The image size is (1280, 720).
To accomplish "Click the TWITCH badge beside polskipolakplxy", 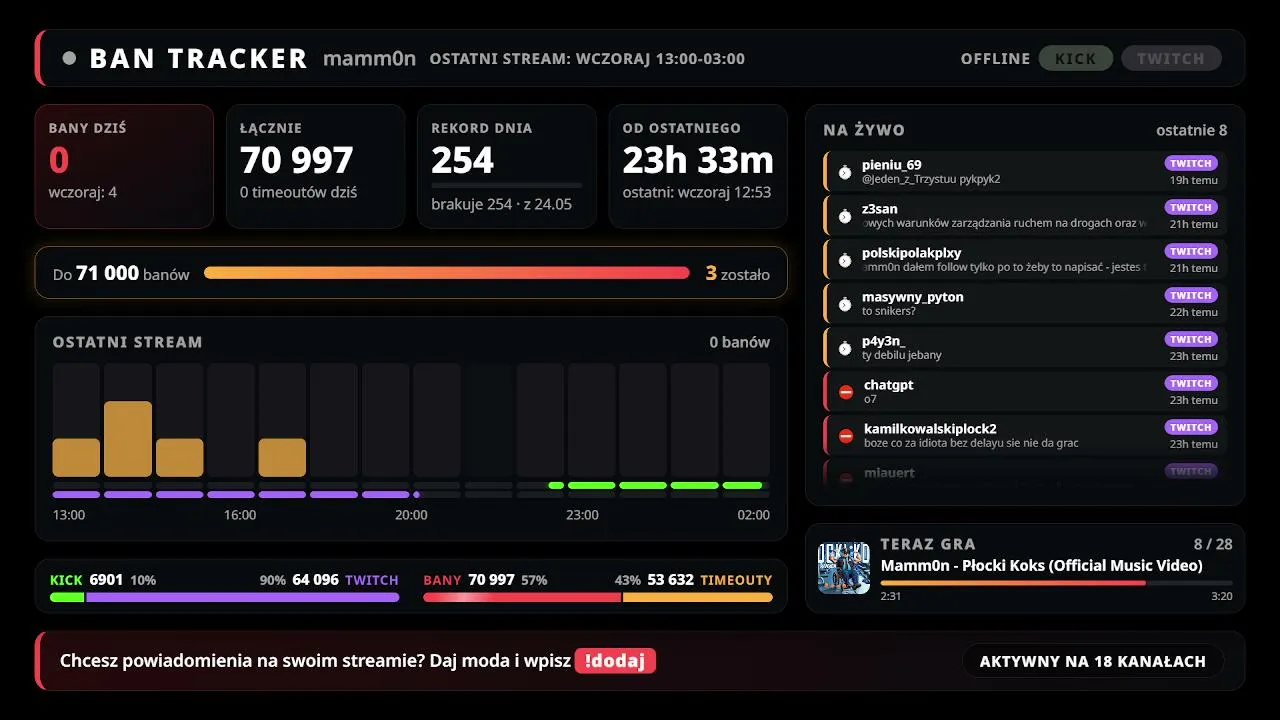I will point(1191,251).
